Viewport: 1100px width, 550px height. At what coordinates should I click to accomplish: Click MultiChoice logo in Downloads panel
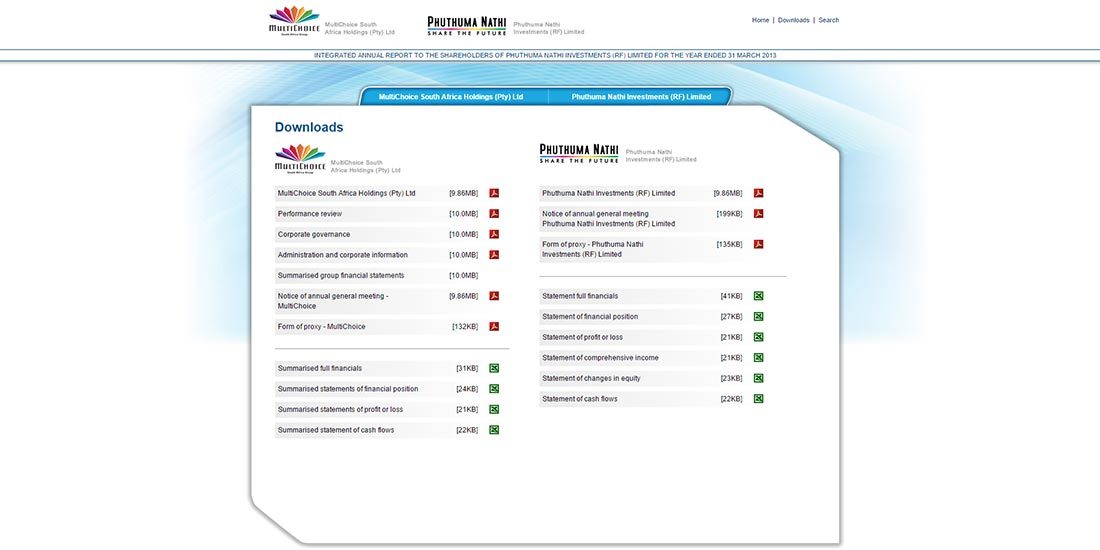300,159
